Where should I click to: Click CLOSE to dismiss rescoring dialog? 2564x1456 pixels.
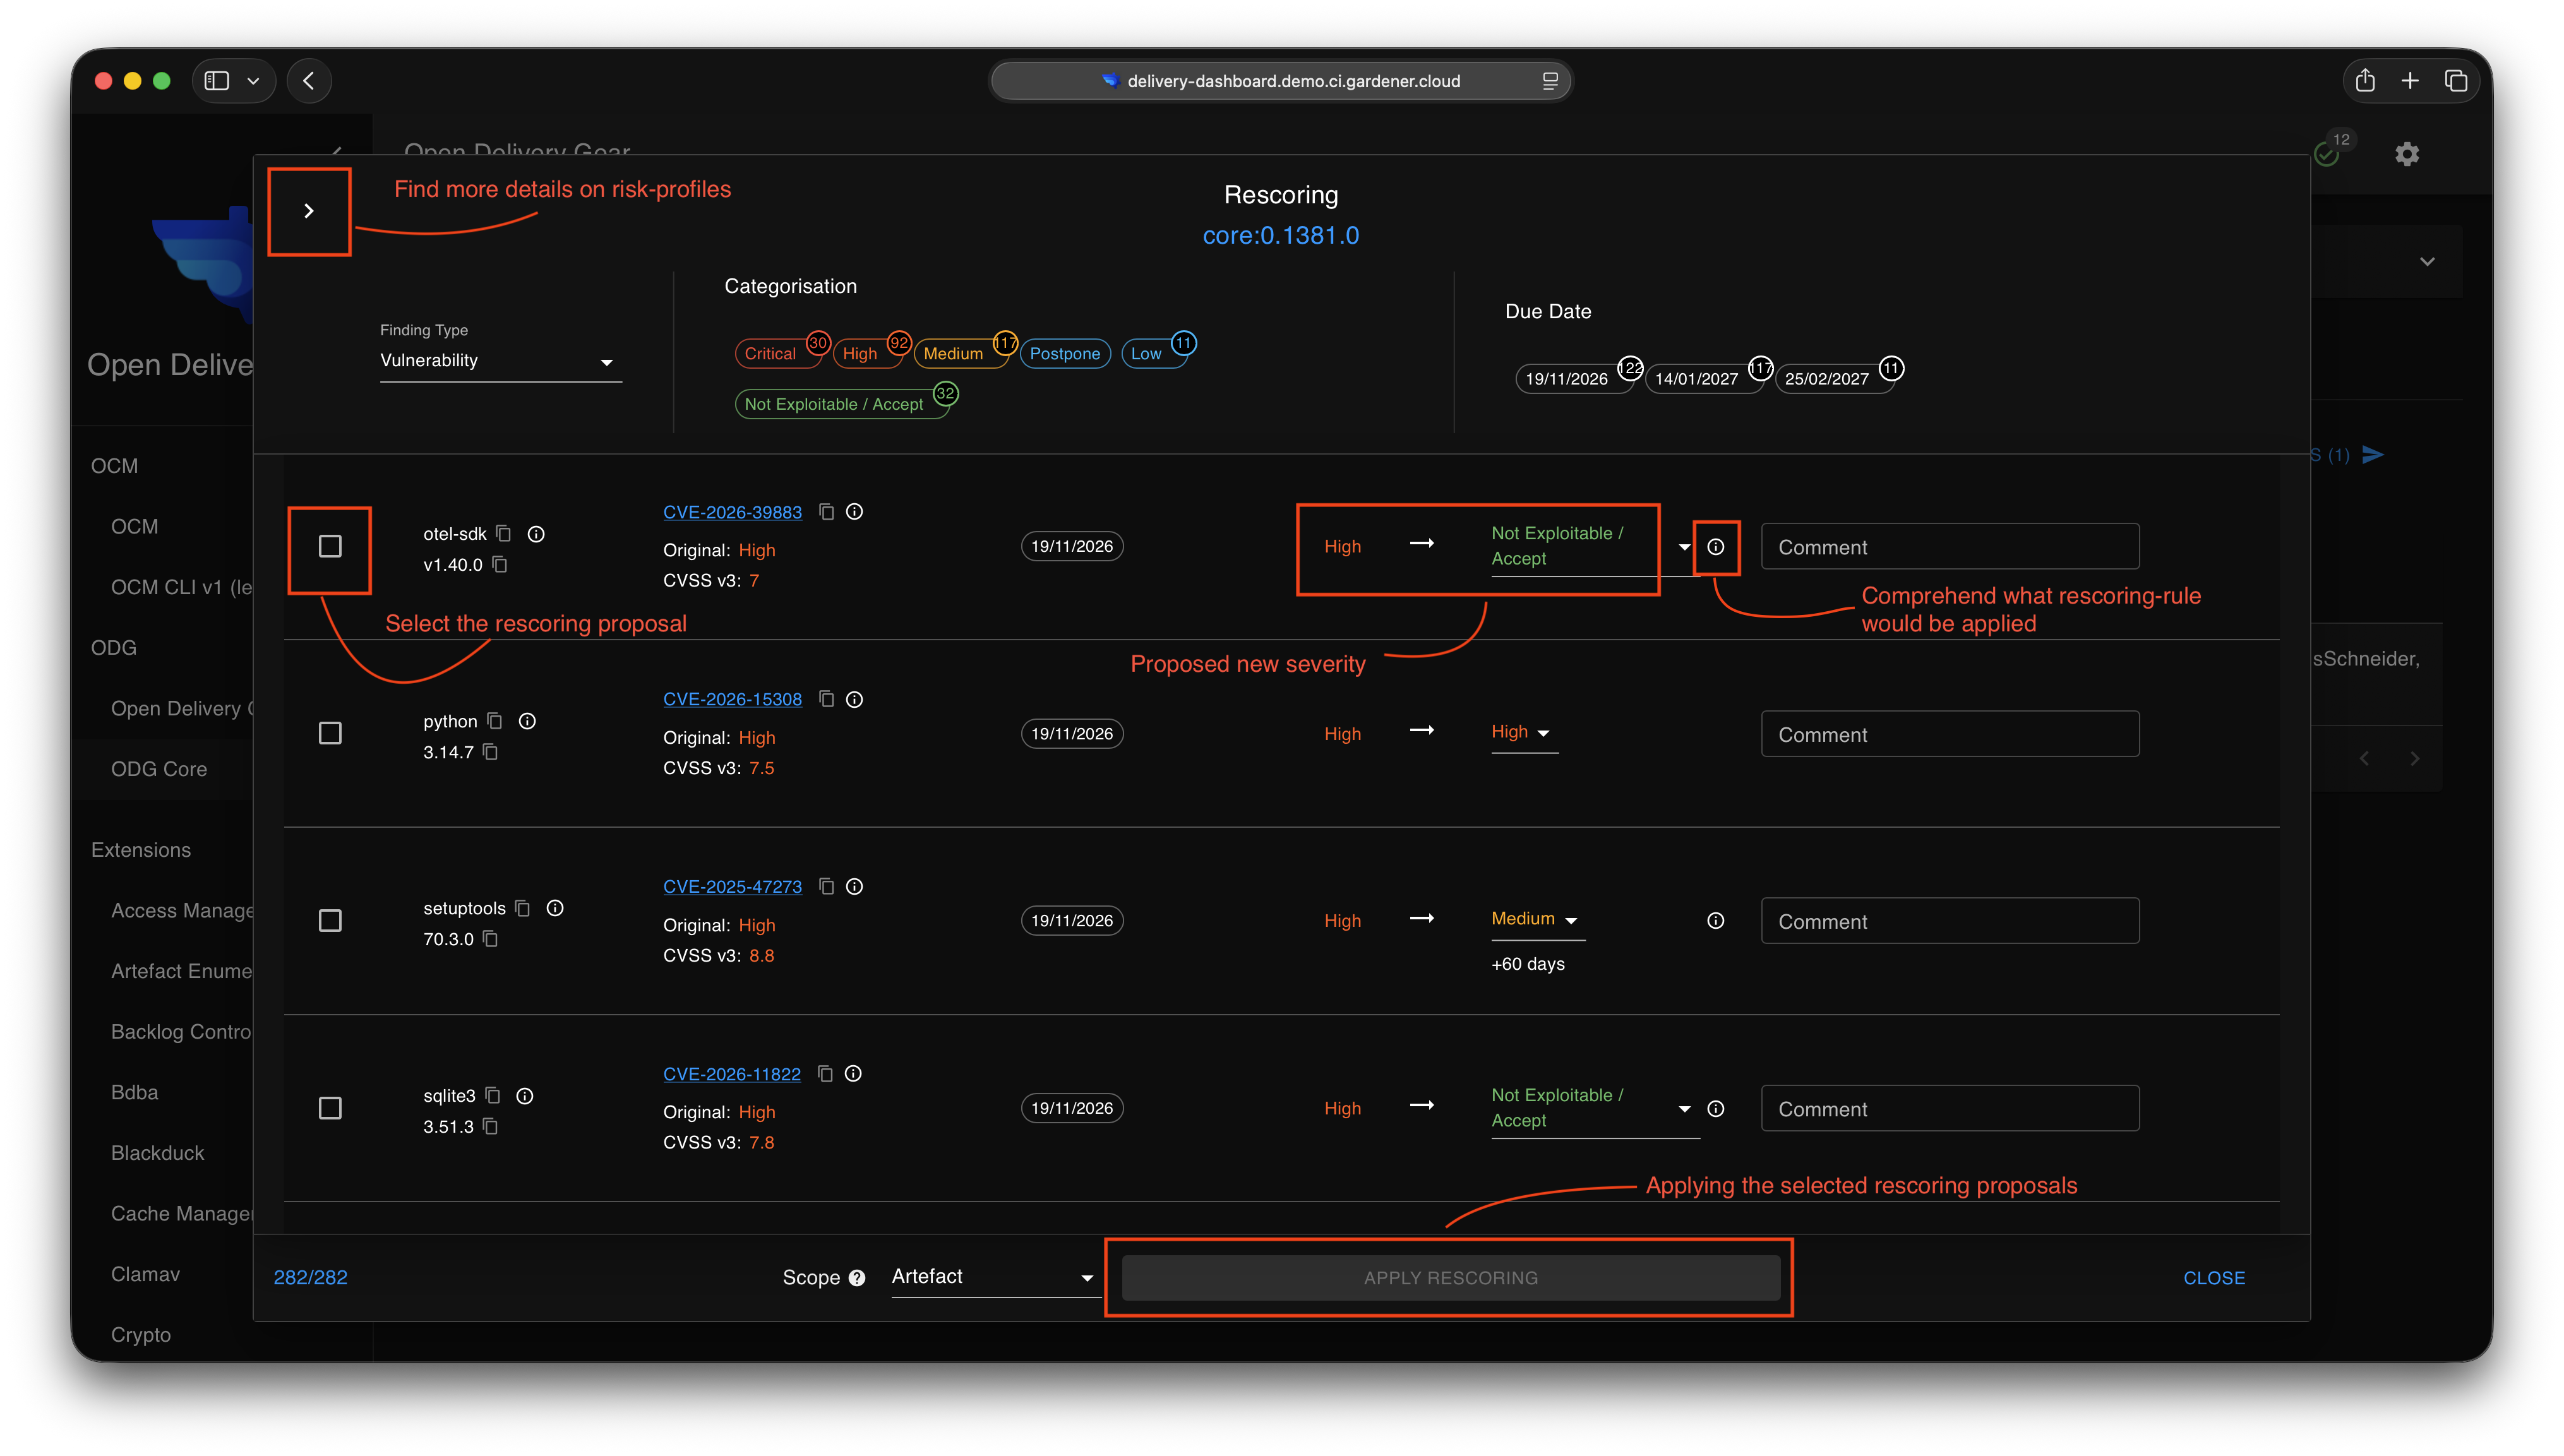click(2213, 1278)
